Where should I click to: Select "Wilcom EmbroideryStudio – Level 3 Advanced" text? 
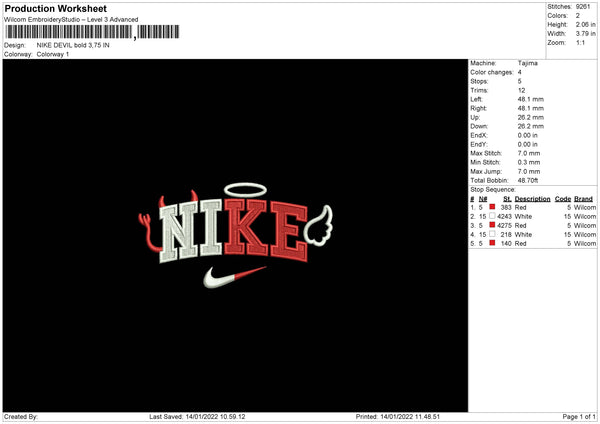pos(71,20)
